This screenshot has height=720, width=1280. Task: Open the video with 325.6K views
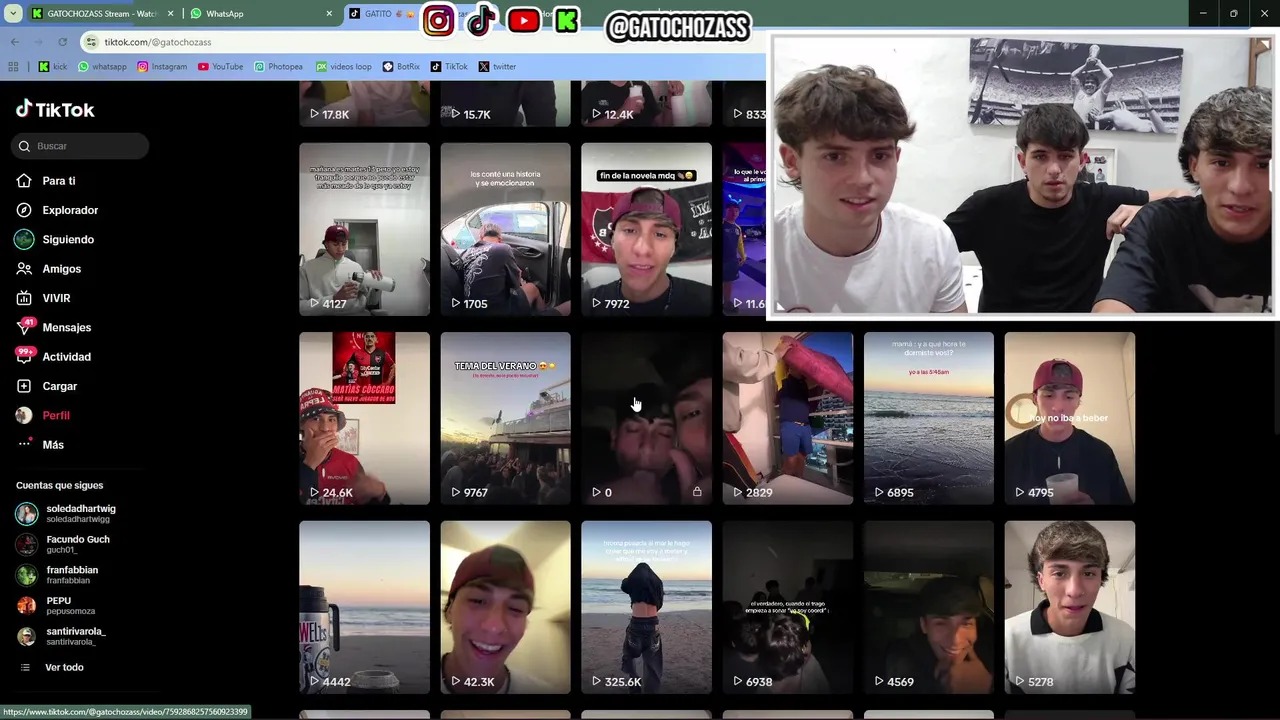[646, 607]
